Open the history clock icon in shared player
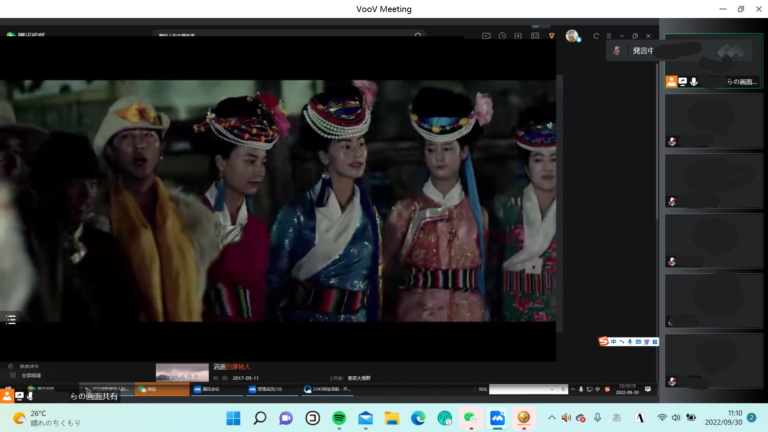 point(502,36)
